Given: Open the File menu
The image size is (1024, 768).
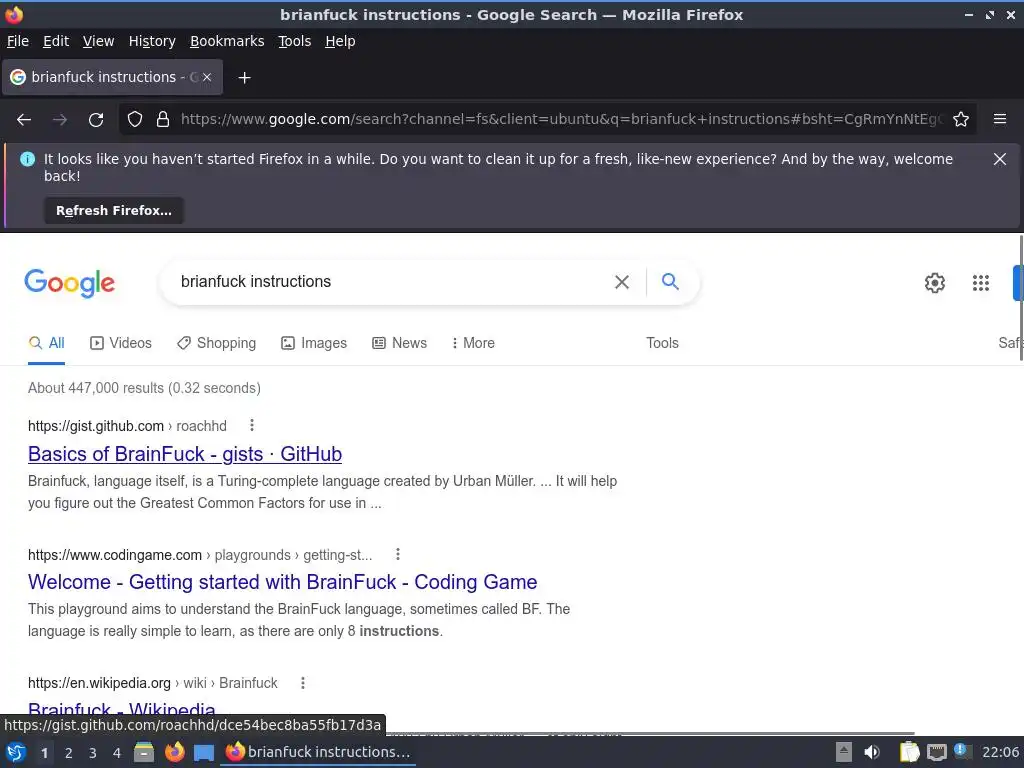Looking at the screenshot, I should click(18, 41).
